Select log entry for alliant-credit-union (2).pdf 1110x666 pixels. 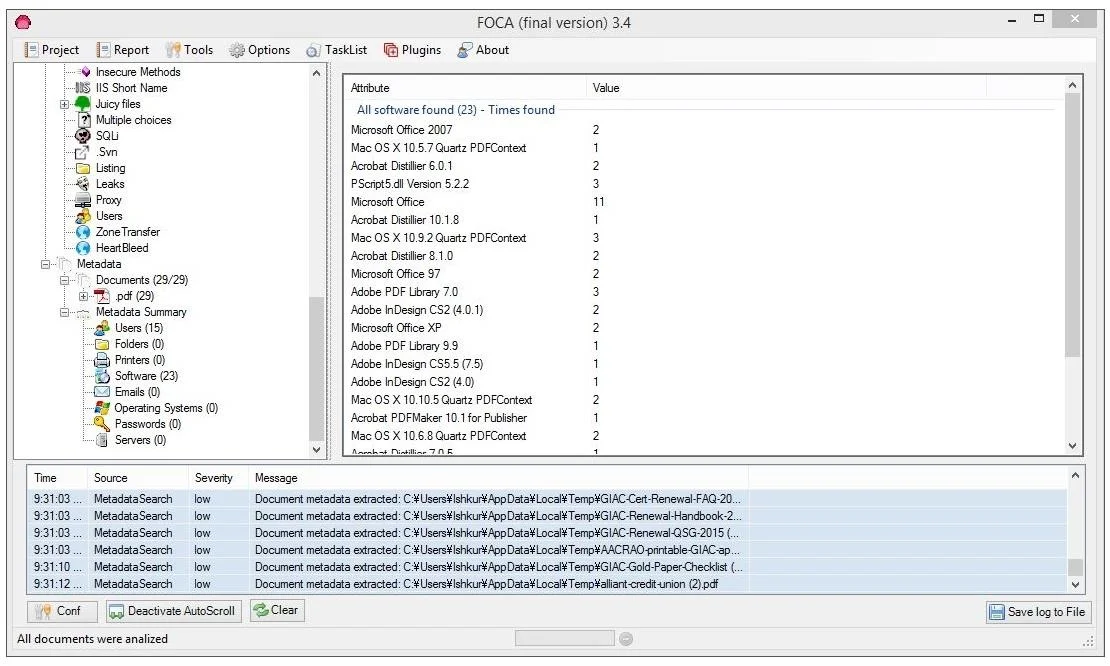tap(547, 584)
